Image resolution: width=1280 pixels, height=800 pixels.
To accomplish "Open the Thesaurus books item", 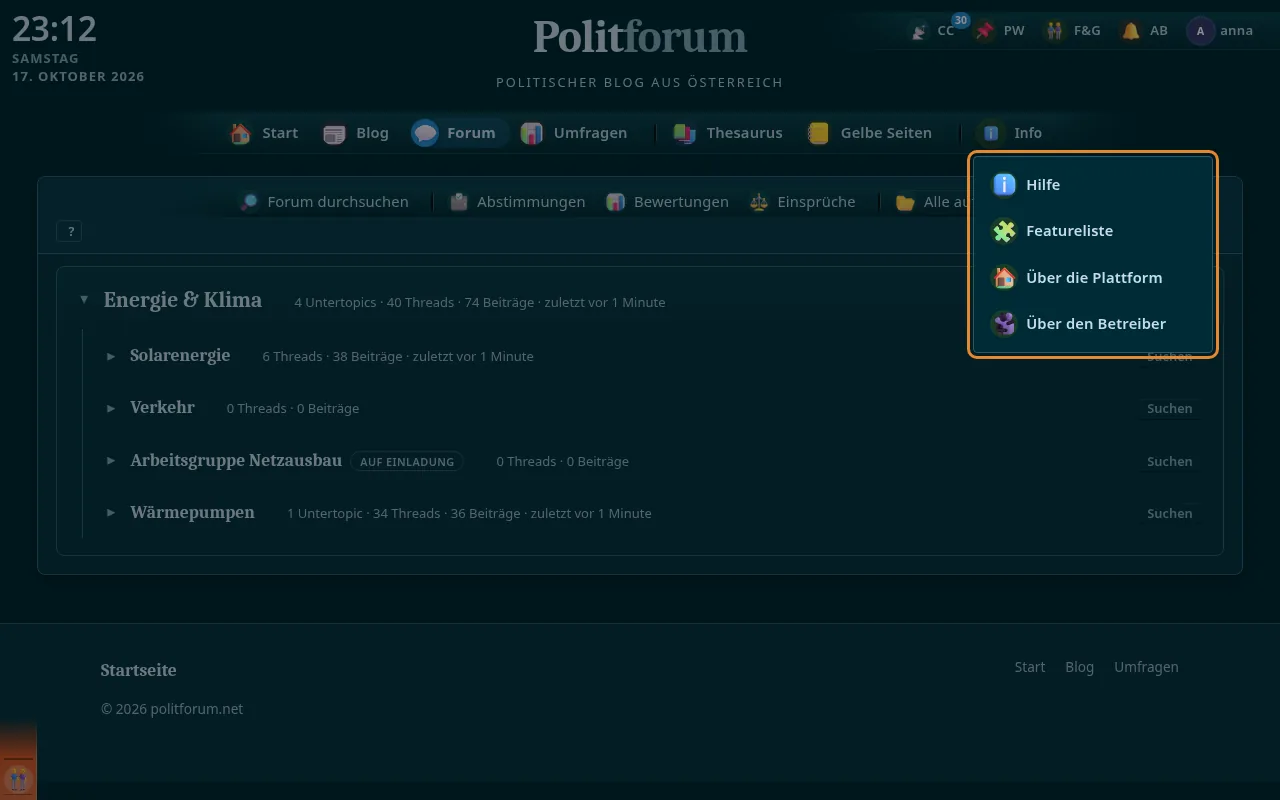I will coord(728,133).
